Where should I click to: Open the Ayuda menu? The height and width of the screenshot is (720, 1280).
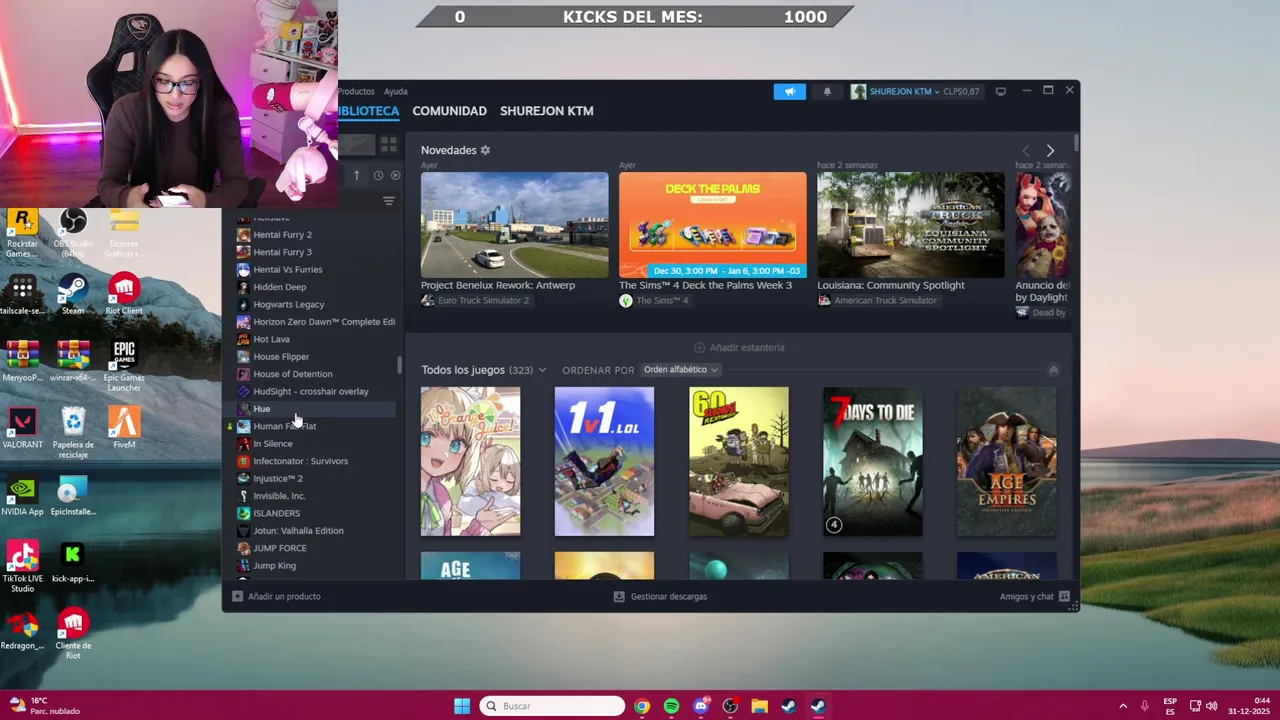click(396, 91)
